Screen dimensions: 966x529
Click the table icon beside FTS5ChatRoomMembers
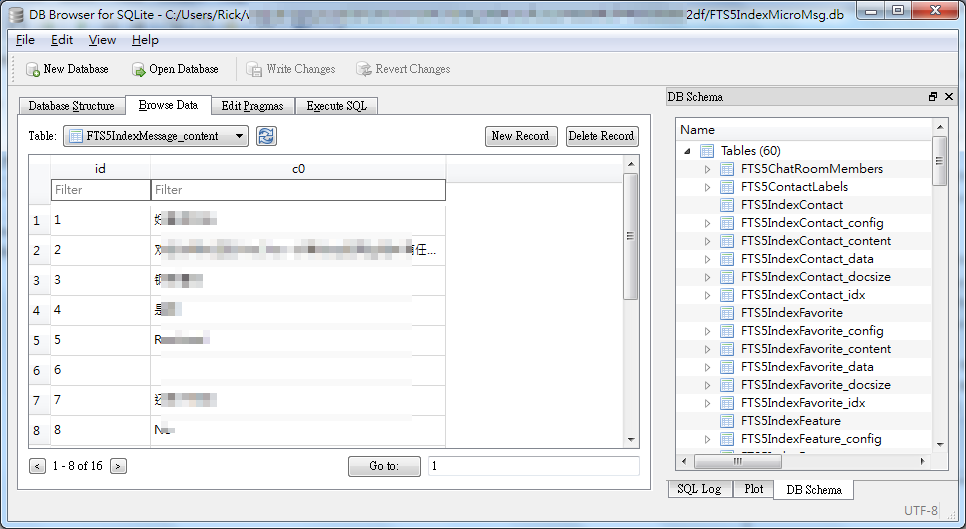(x=727, y=169)
